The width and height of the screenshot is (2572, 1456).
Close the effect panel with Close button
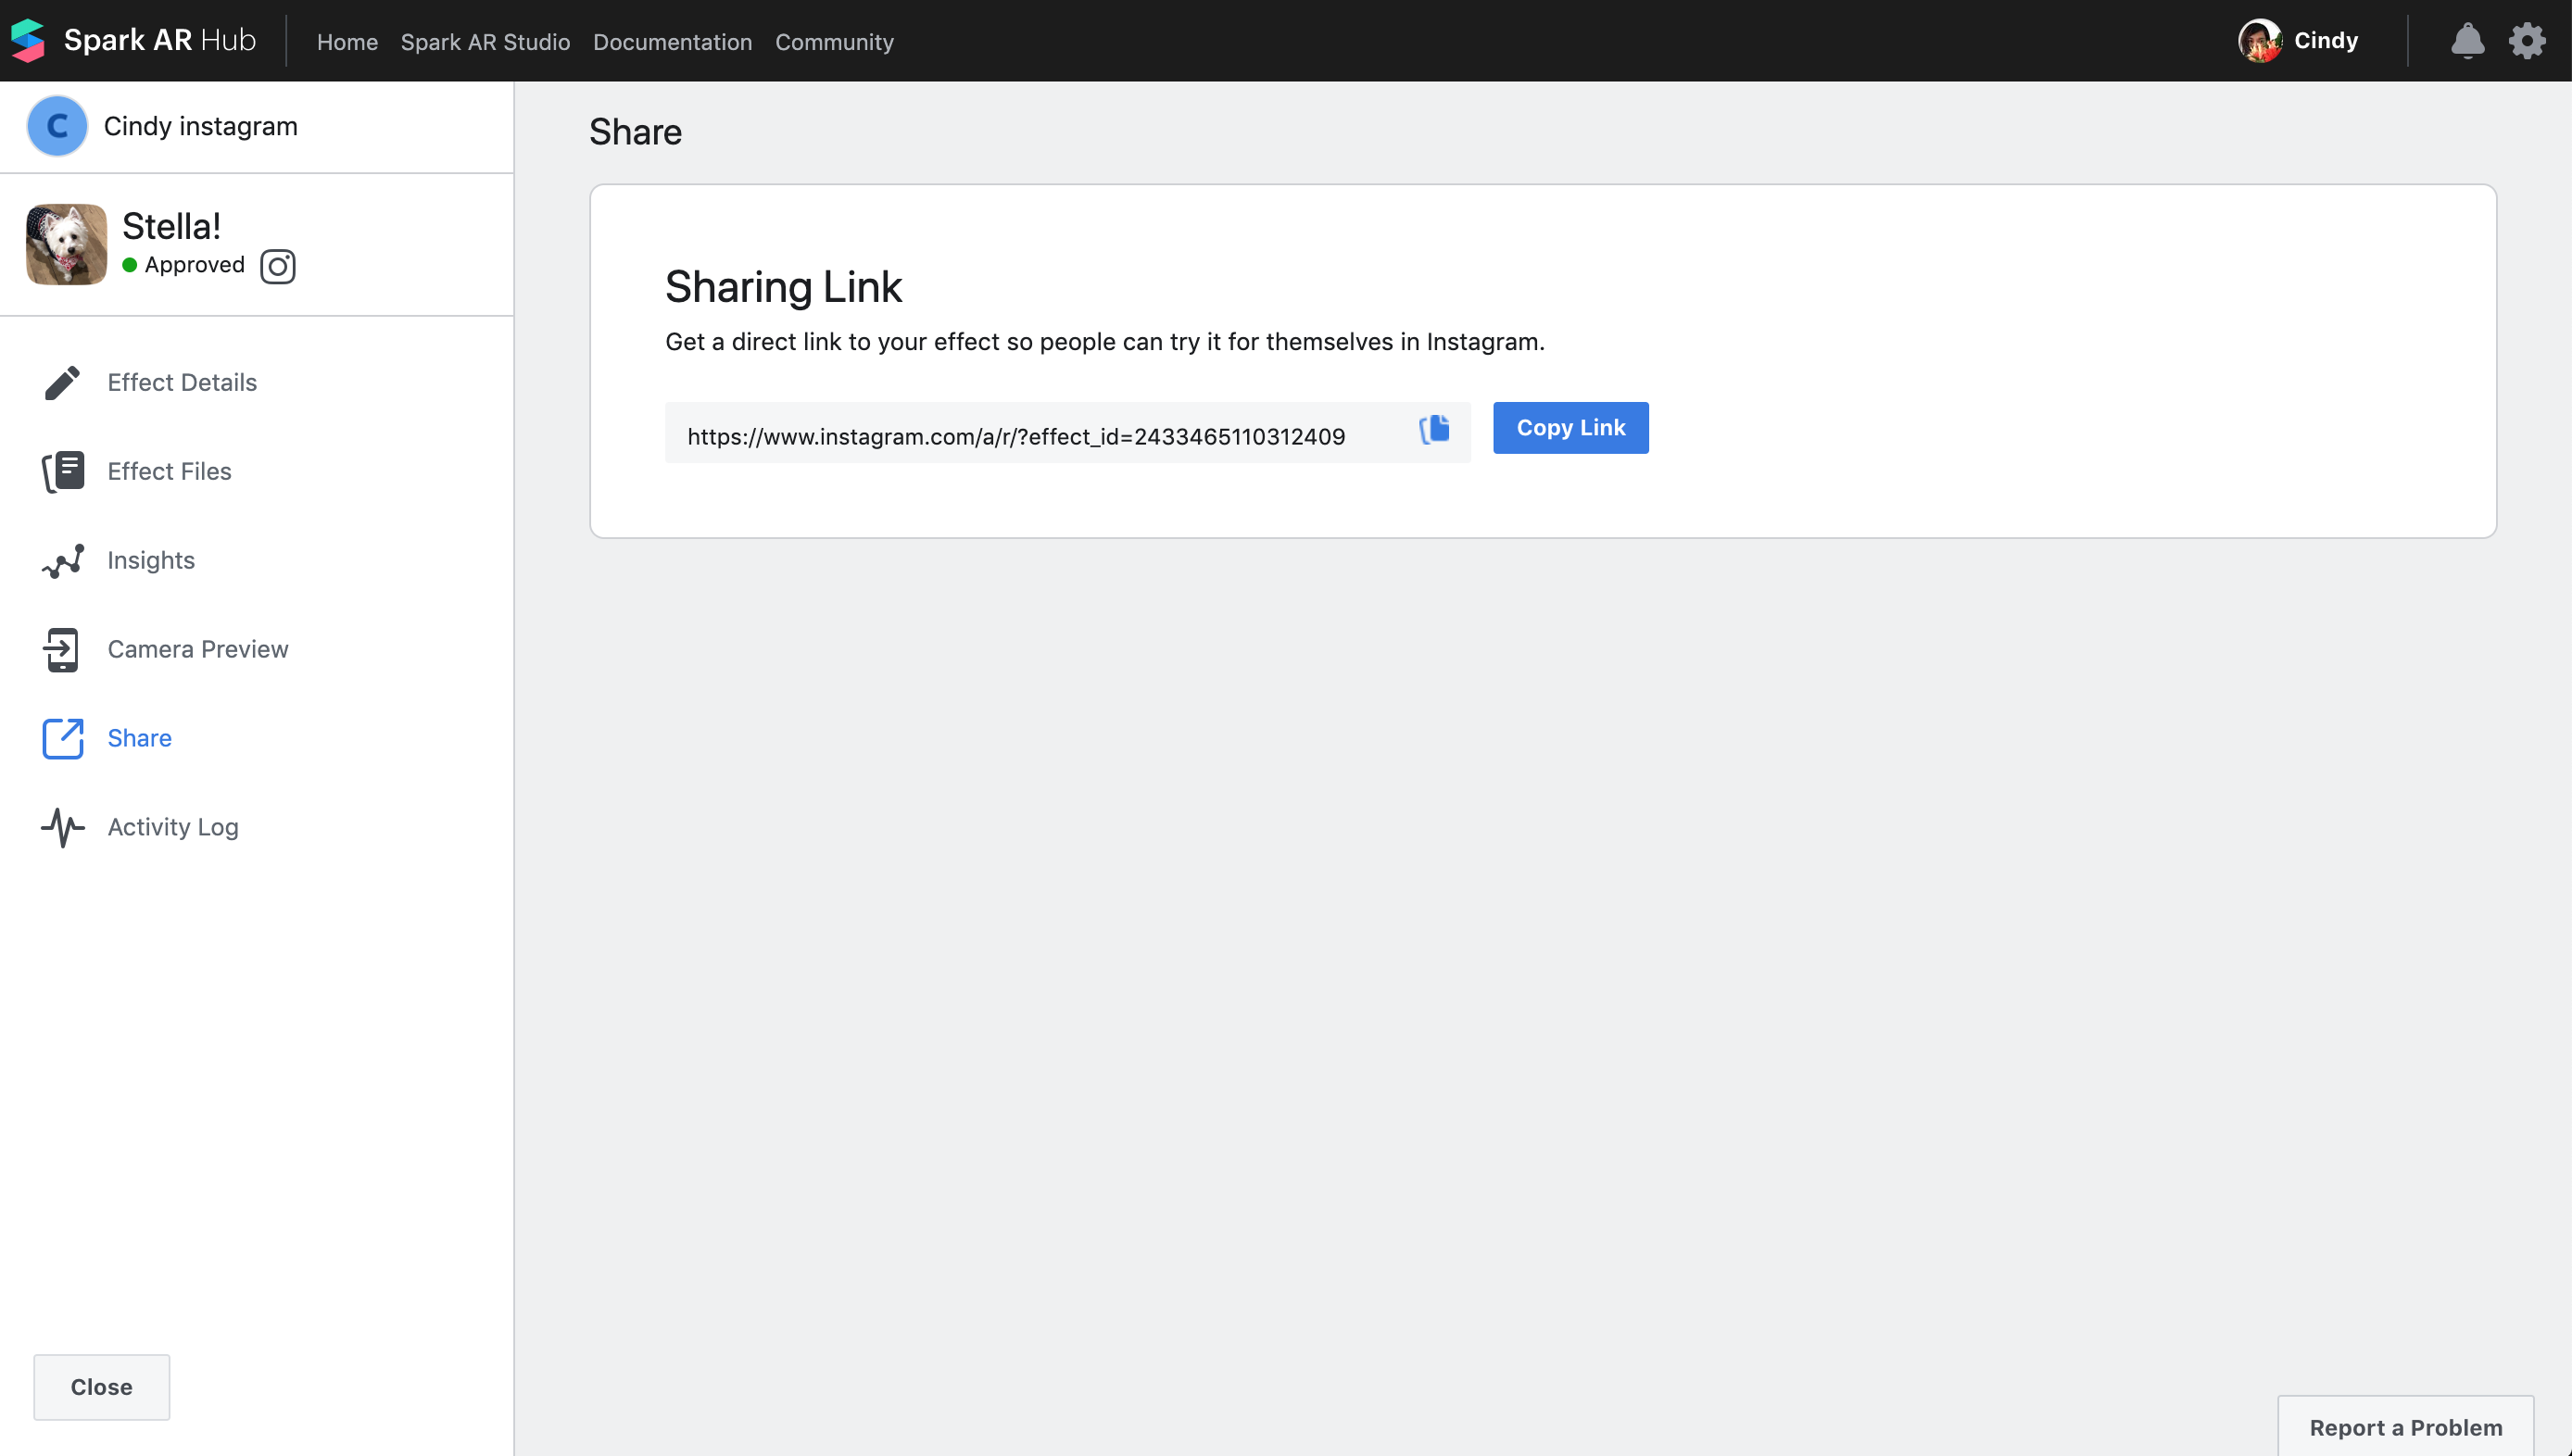pos(100,1387)
